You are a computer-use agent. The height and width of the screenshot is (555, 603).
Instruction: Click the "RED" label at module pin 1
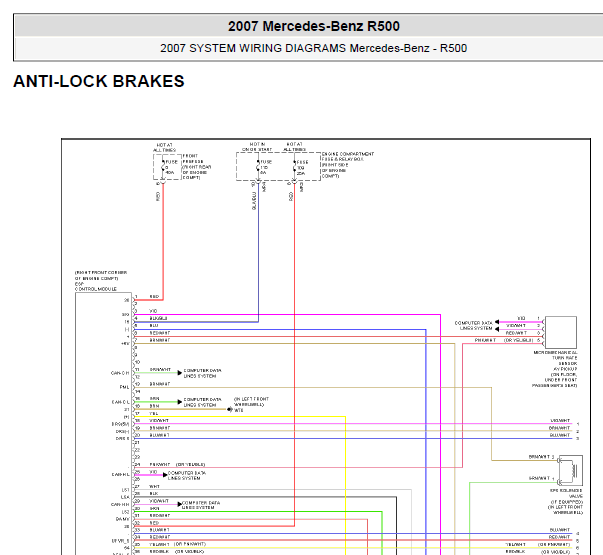pos(154,297)
